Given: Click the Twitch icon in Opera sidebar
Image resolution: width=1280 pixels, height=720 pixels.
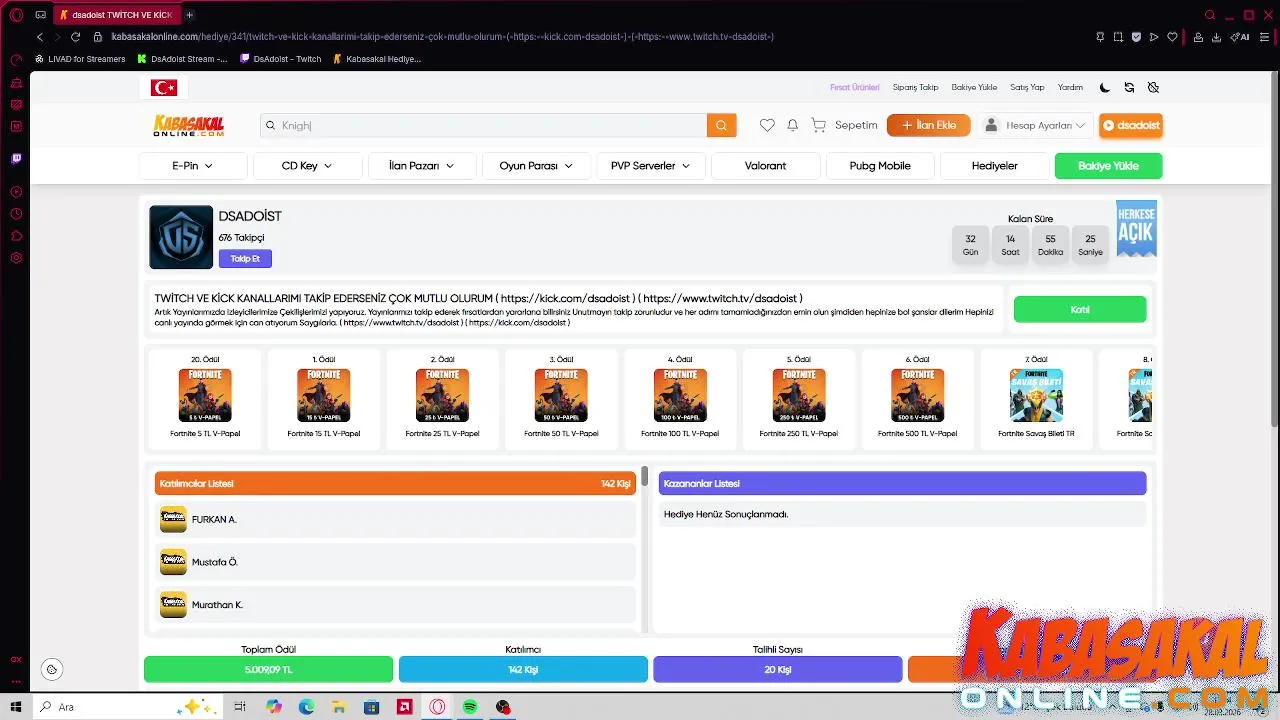Looking at the screenshot, I should (16, 158).
